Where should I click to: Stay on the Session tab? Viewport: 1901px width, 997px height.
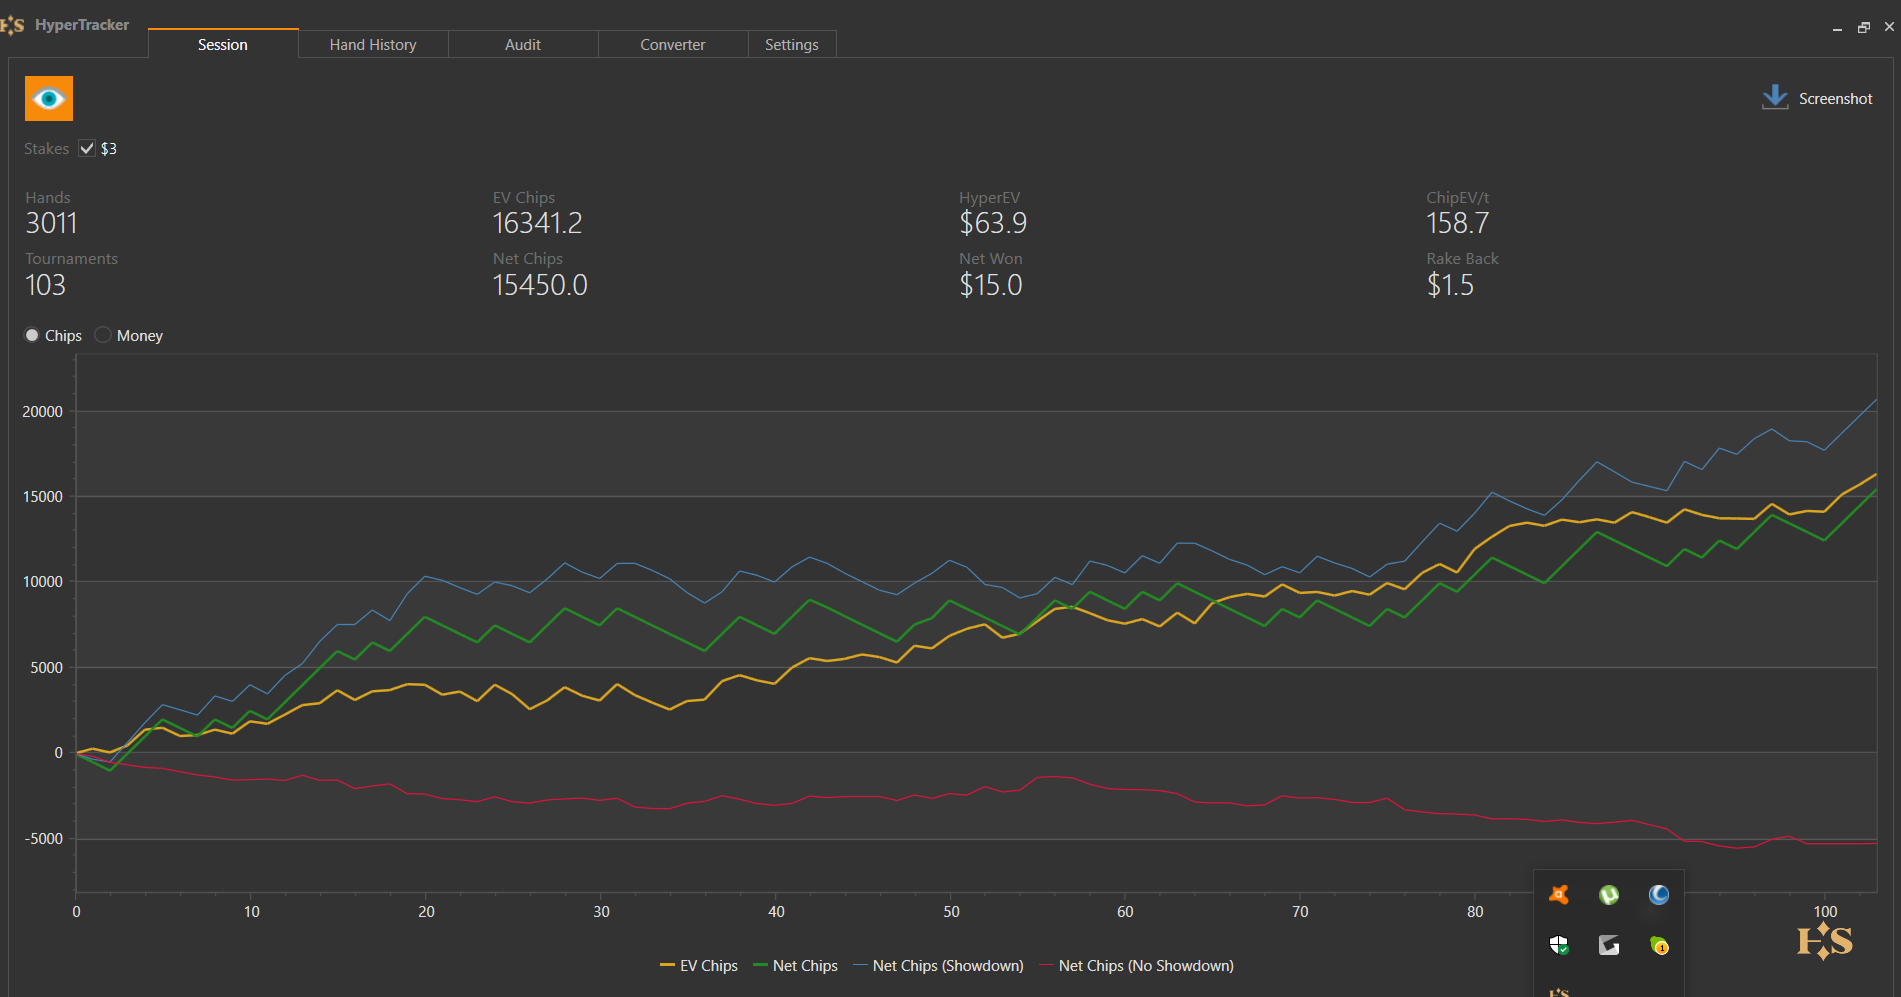223,44
